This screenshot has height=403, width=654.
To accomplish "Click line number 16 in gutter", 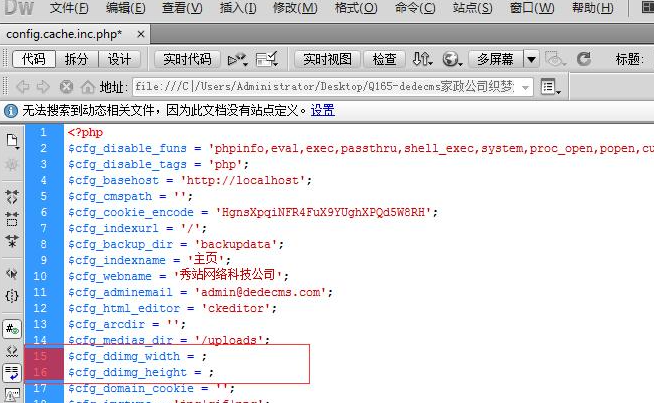I will (40, 372).
